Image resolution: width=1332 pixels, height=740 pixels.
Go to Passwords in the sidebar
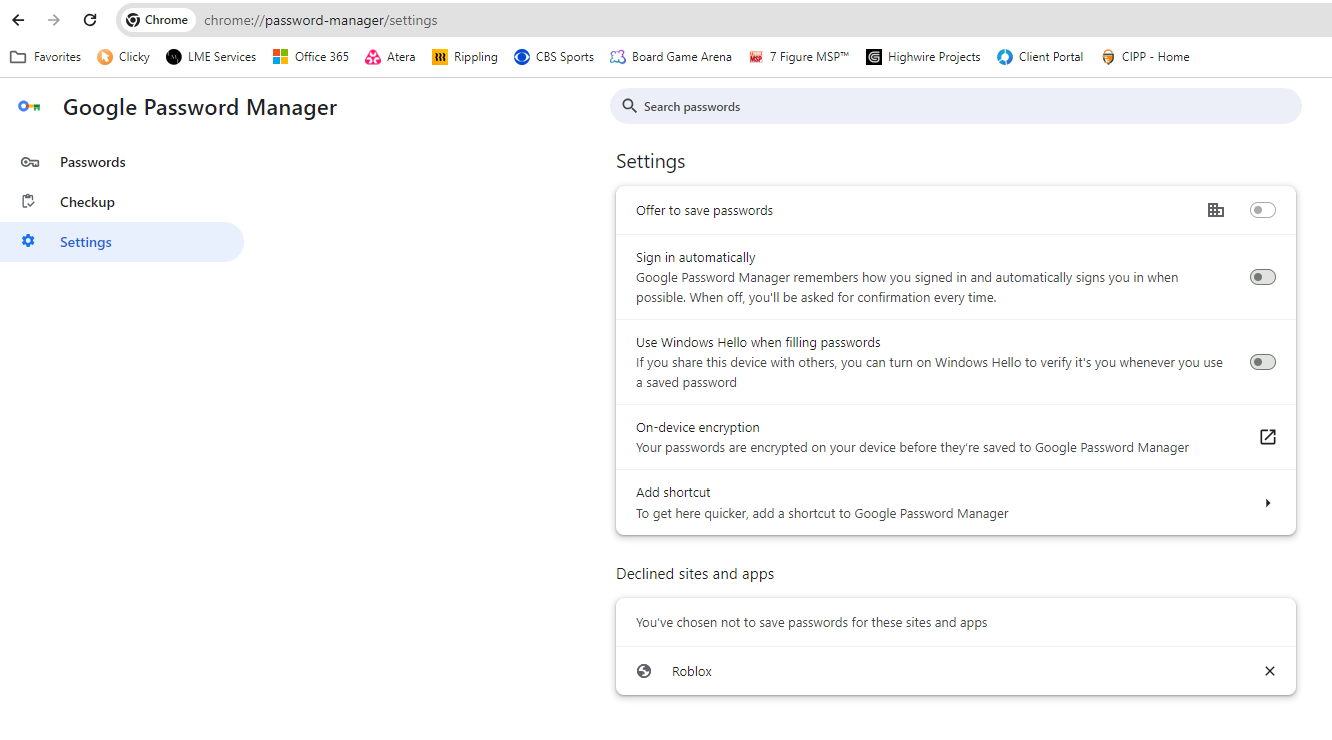pyautogui.click(x=92, y=162)
